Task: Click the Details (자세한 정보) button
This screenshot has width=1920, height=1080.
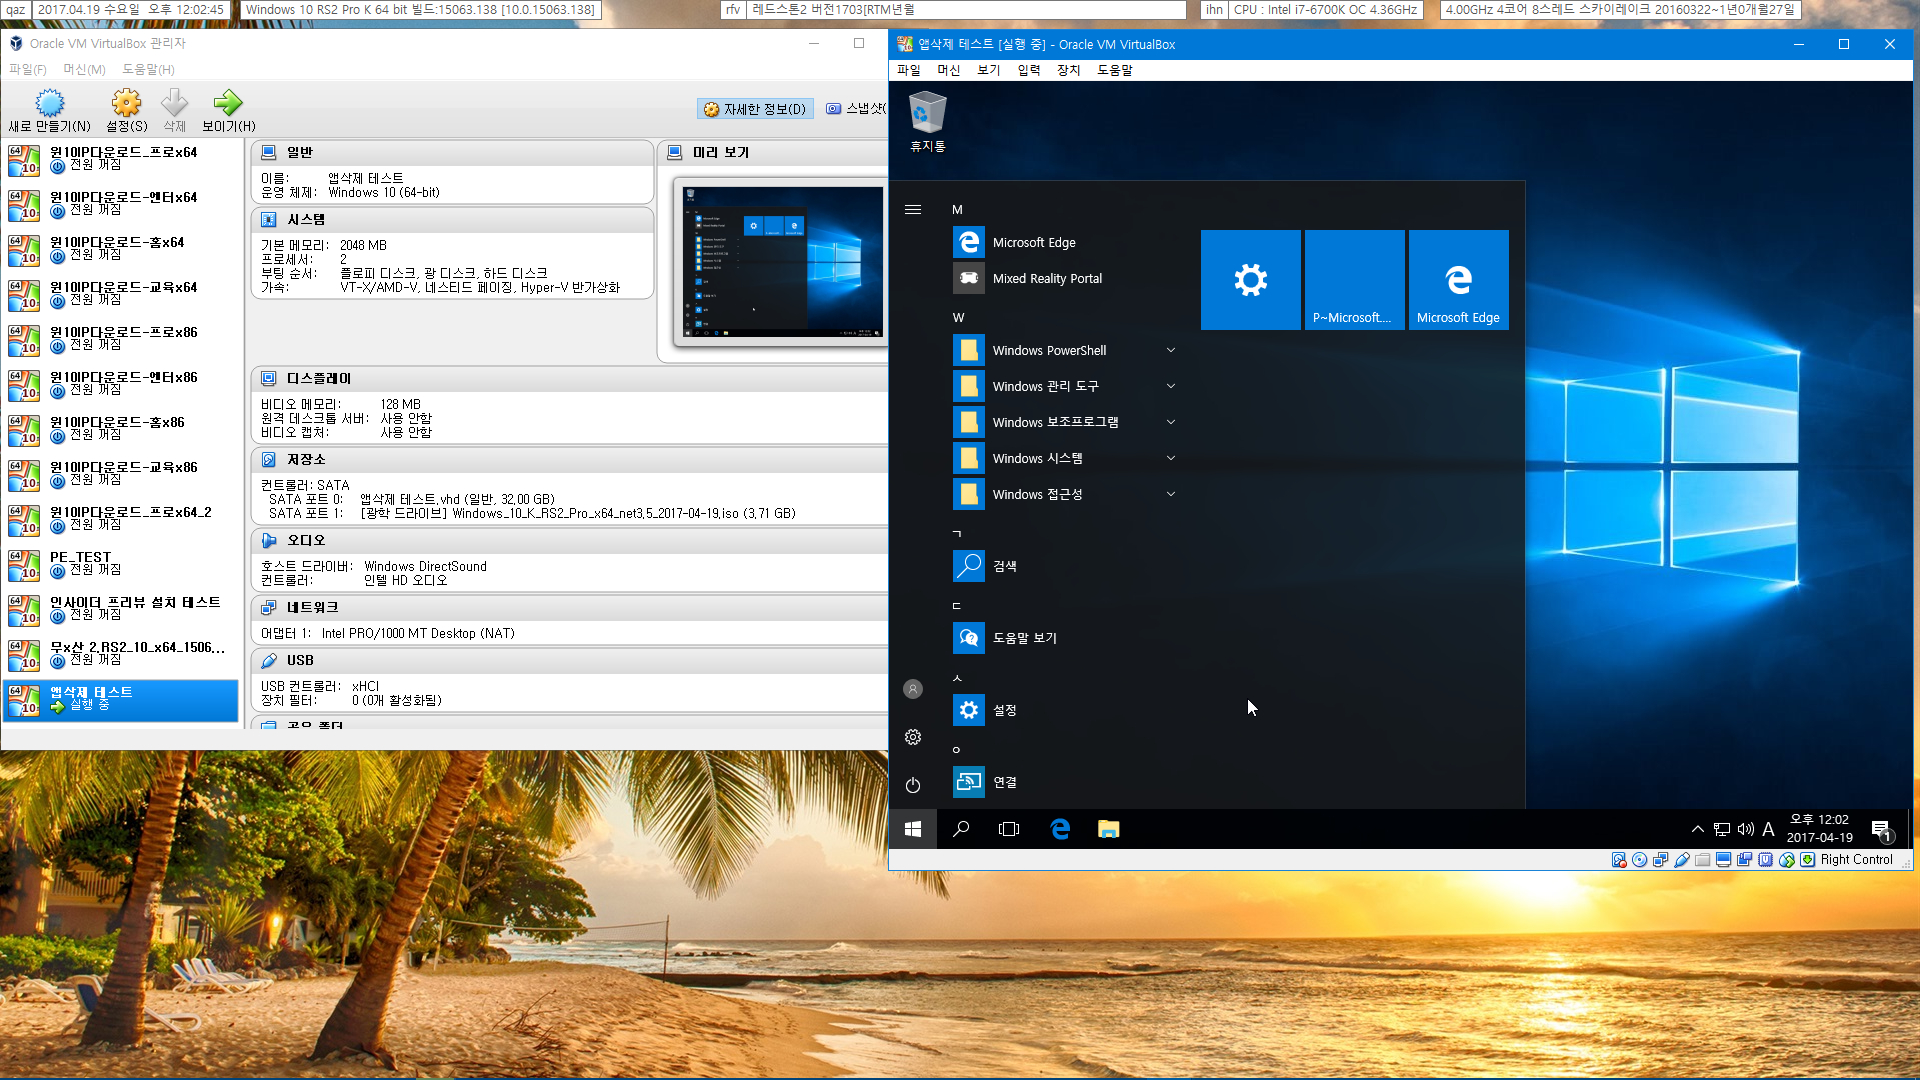Action: (x=755, y=109)
